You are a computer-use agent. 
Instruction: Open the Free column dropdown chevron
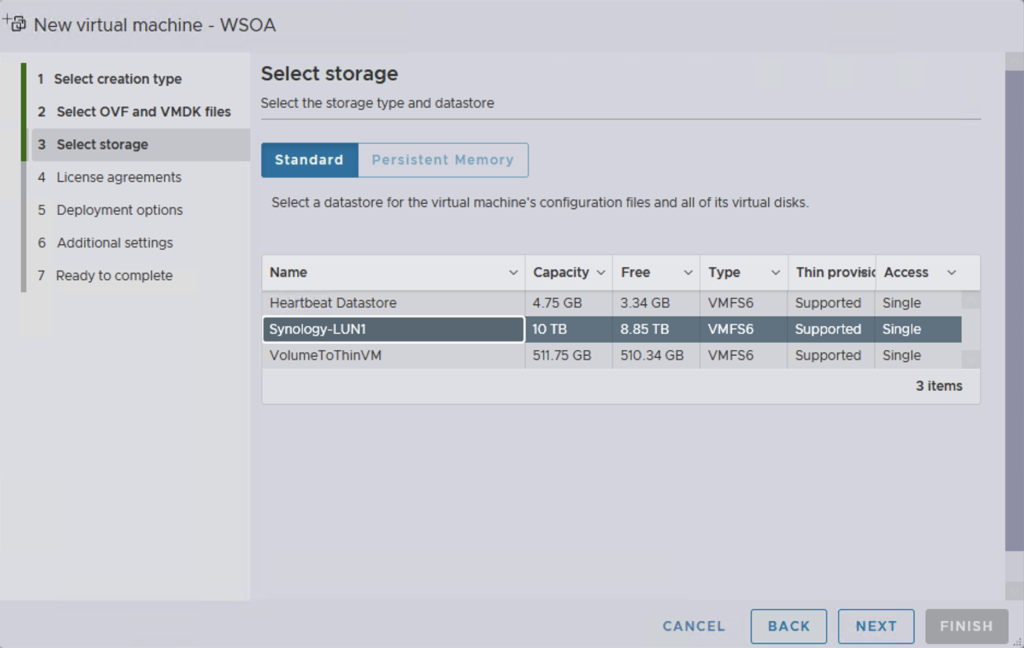(x=688, y=273)
